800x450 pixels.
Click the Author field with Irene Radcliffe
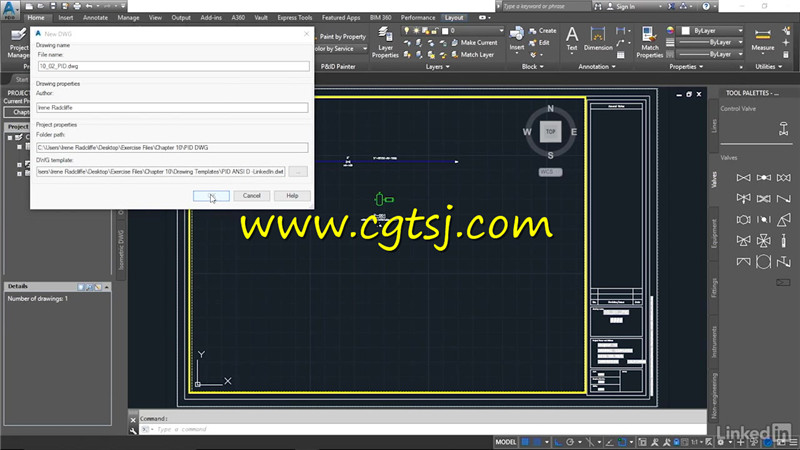[172, 108]
